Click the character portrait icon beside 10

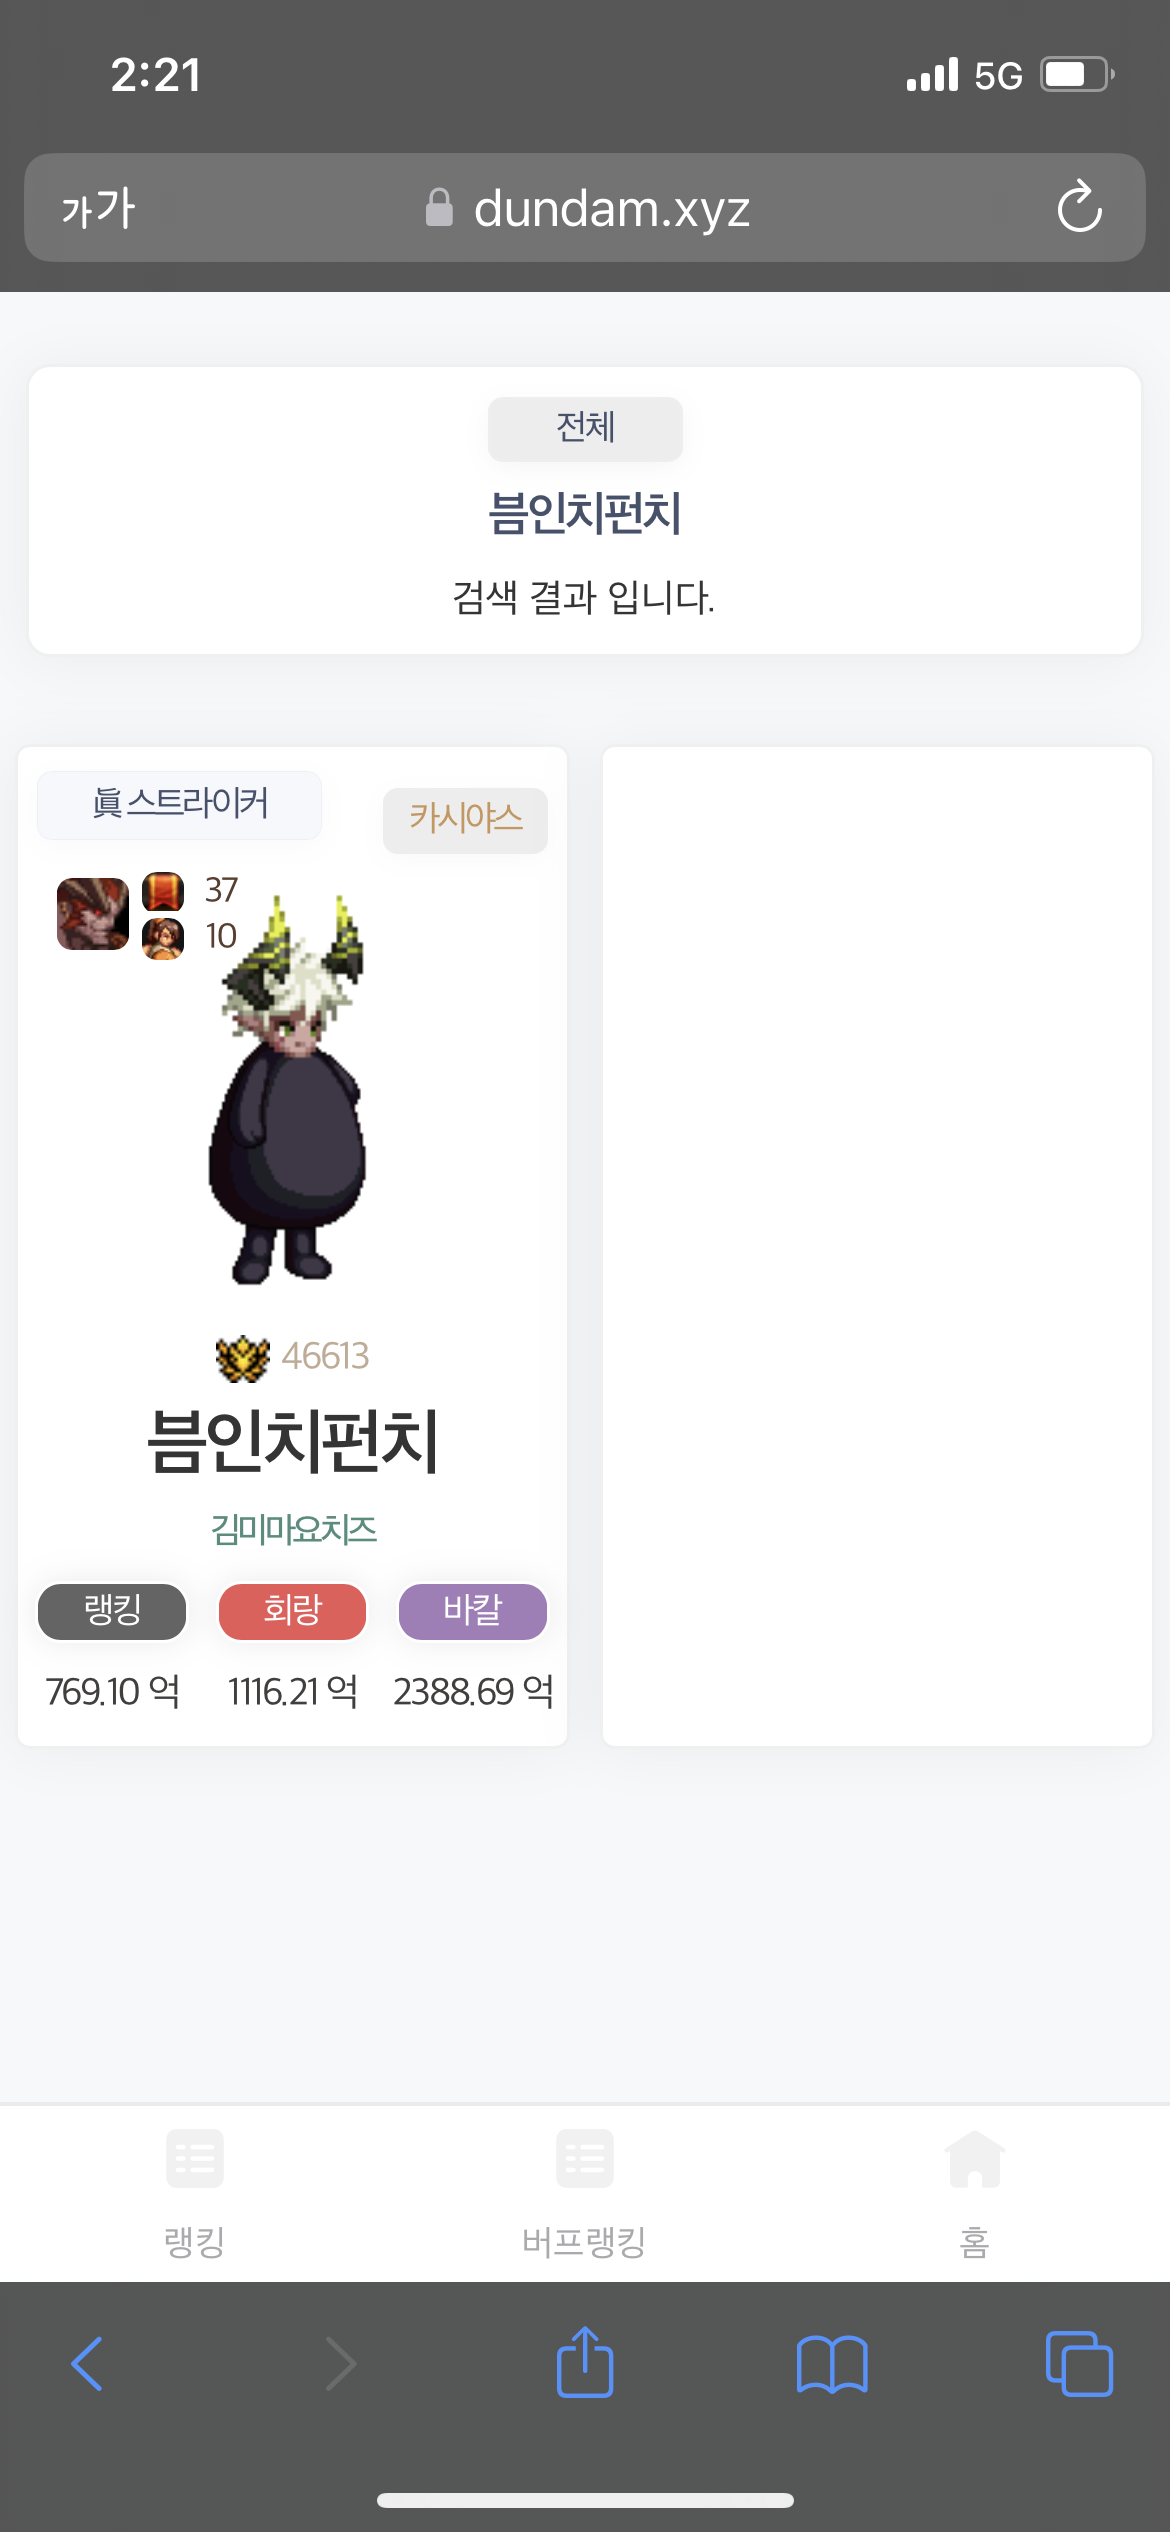tap(163, 938)
